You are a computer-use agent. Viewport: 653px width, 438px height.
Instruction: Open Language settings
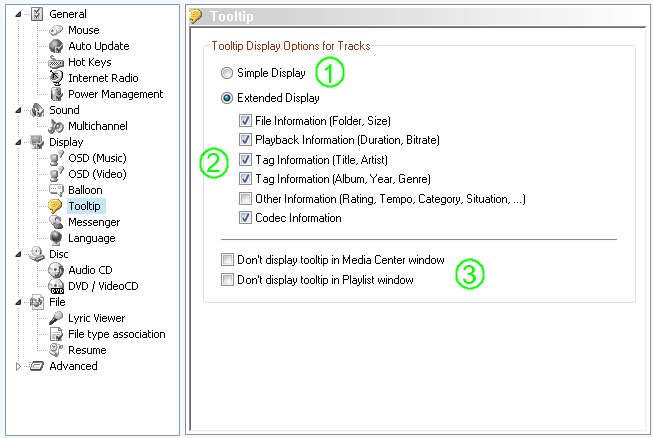point(92,238)
